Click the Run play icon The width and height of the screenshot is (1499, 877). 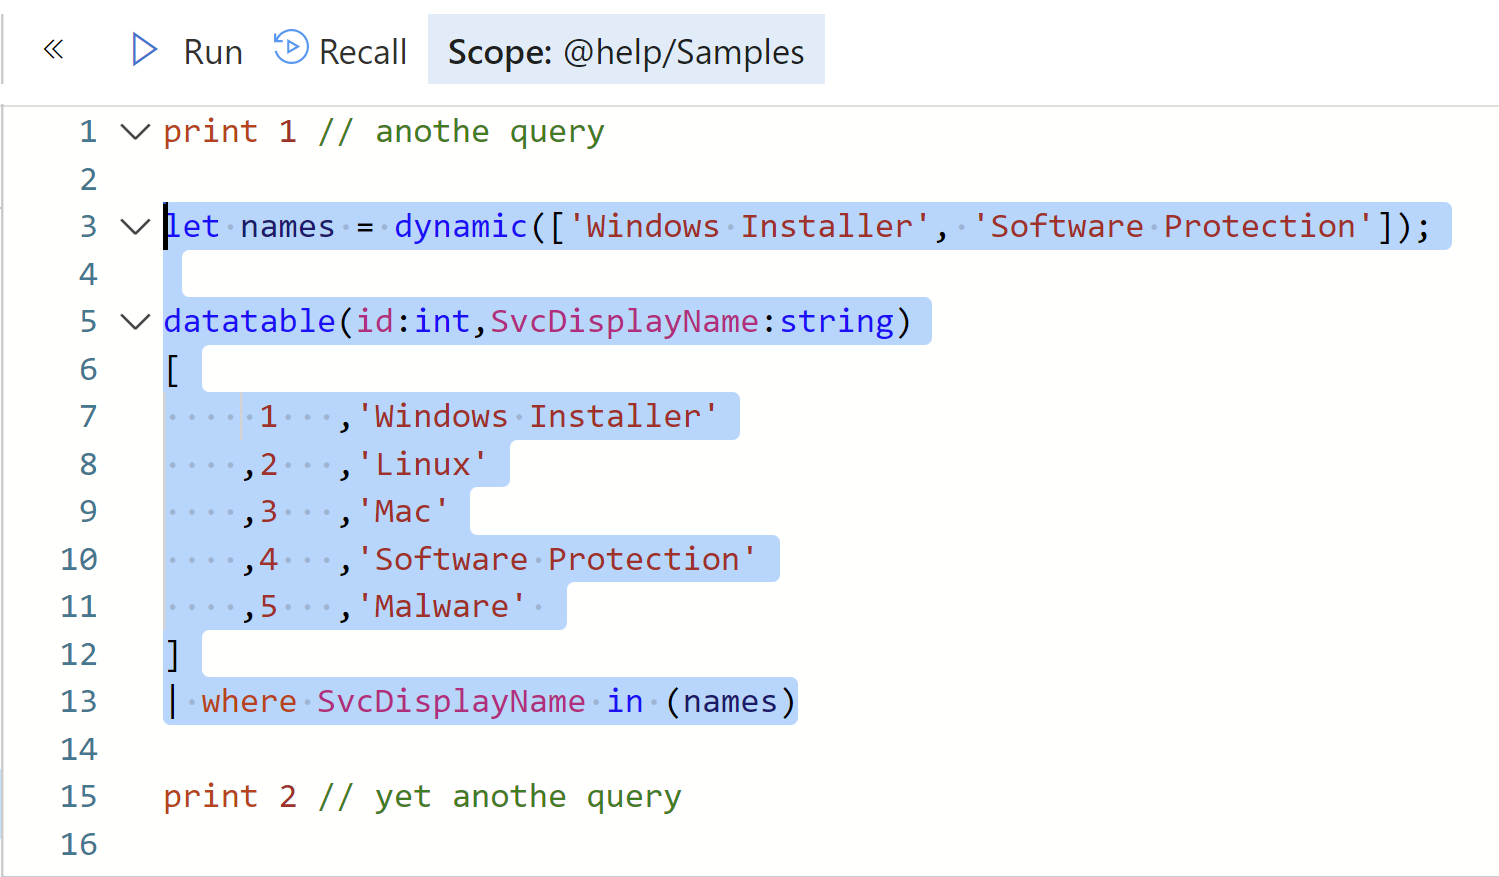click(x=145, y=49)
